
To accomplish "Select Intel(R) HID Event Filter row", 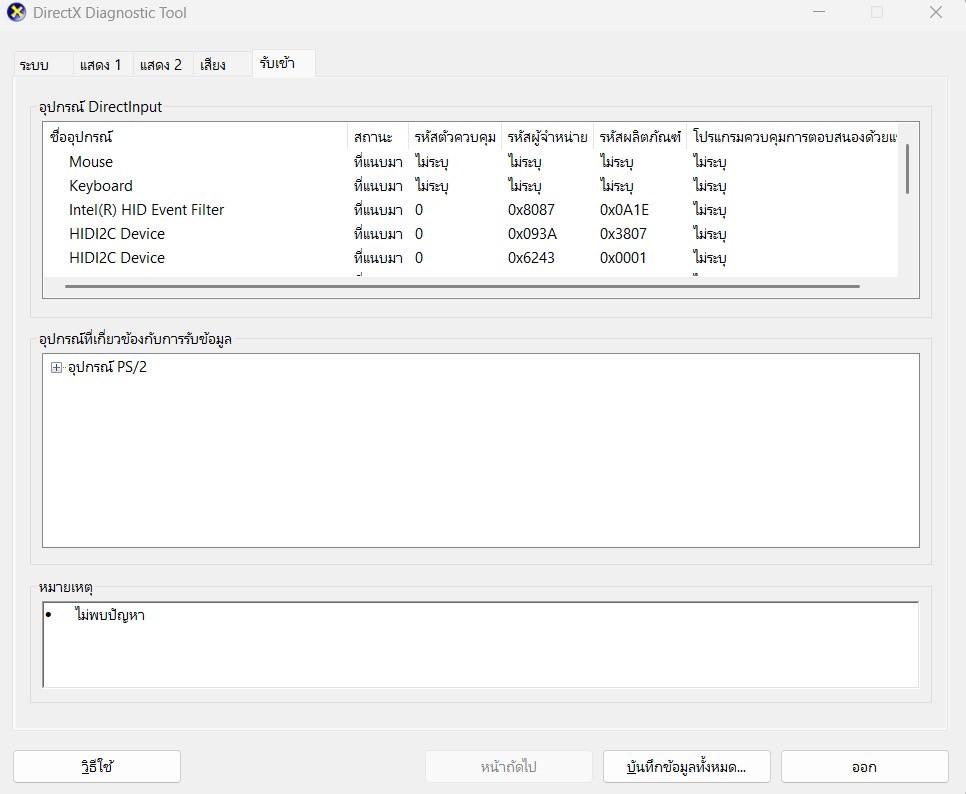I will [x=146, y=210].
